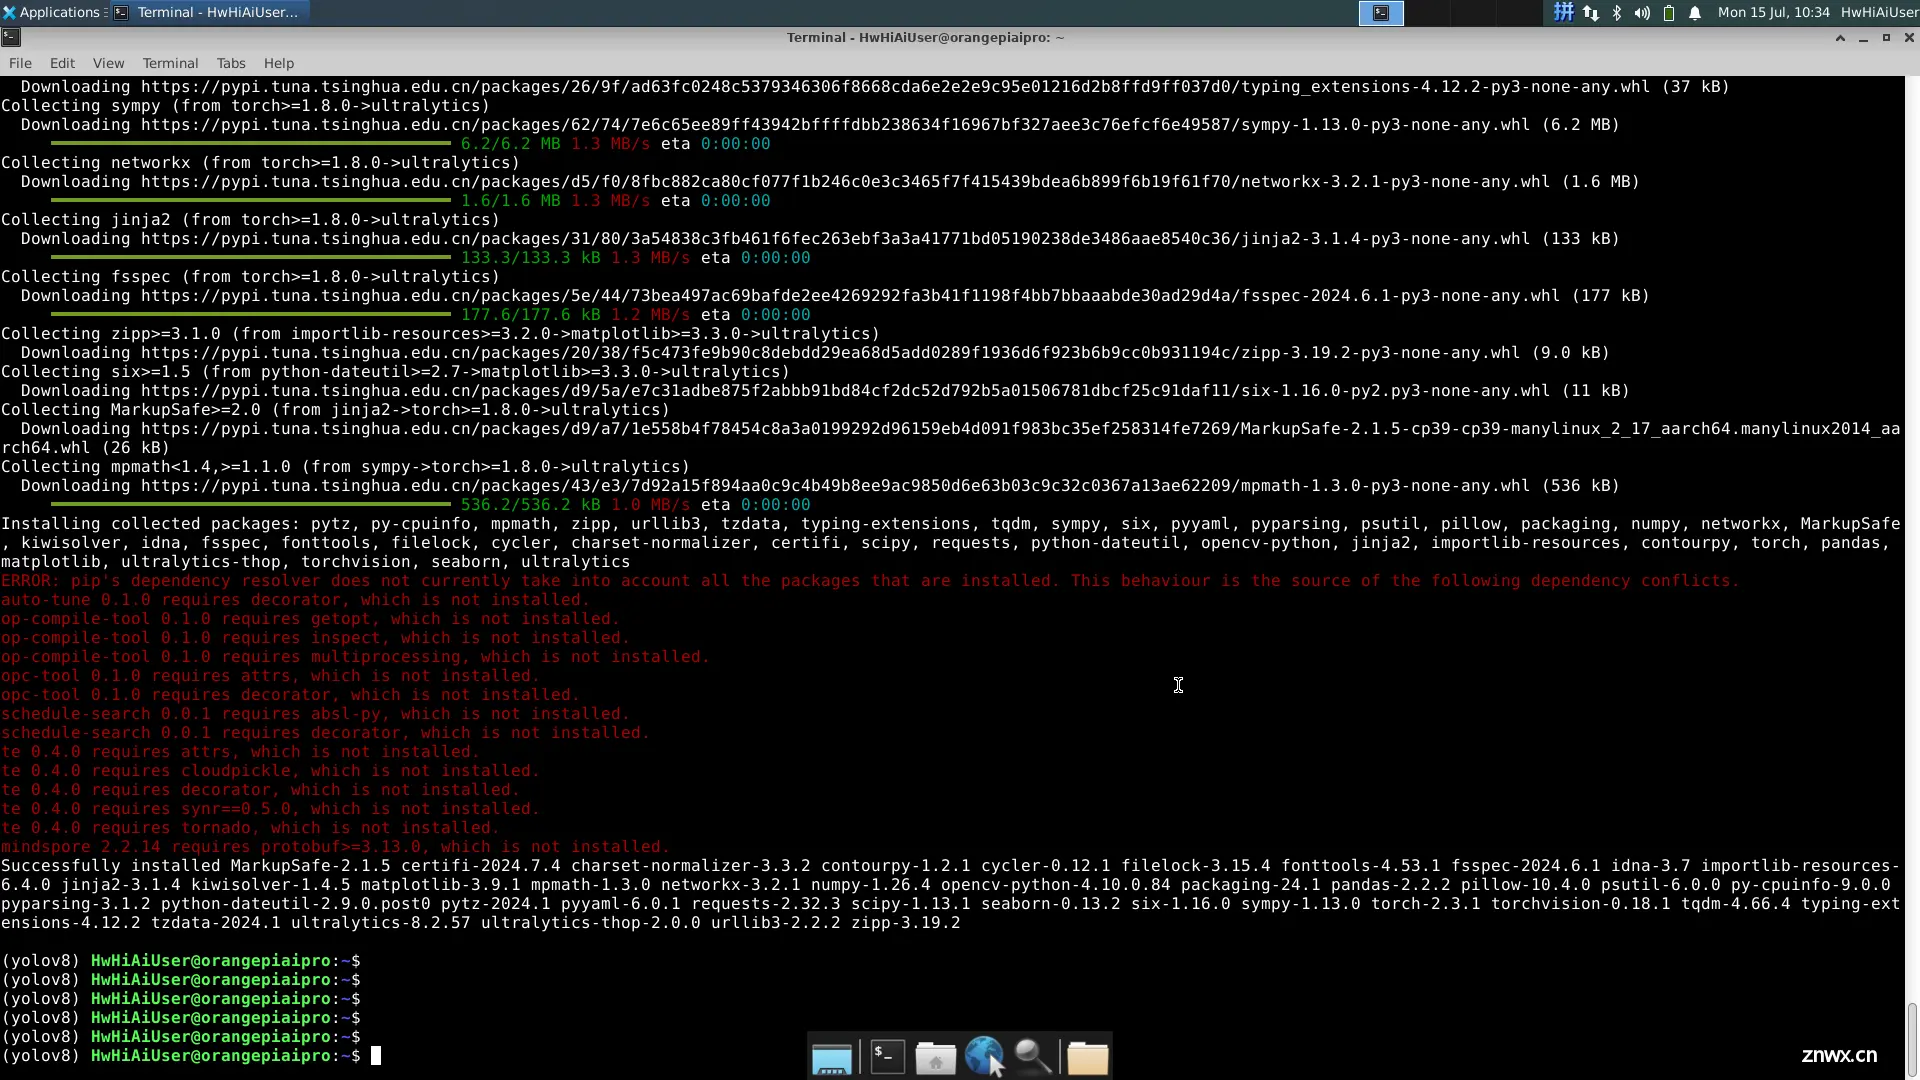
Task: Open the Applications menu in the top panel
Action: (52, 12)
